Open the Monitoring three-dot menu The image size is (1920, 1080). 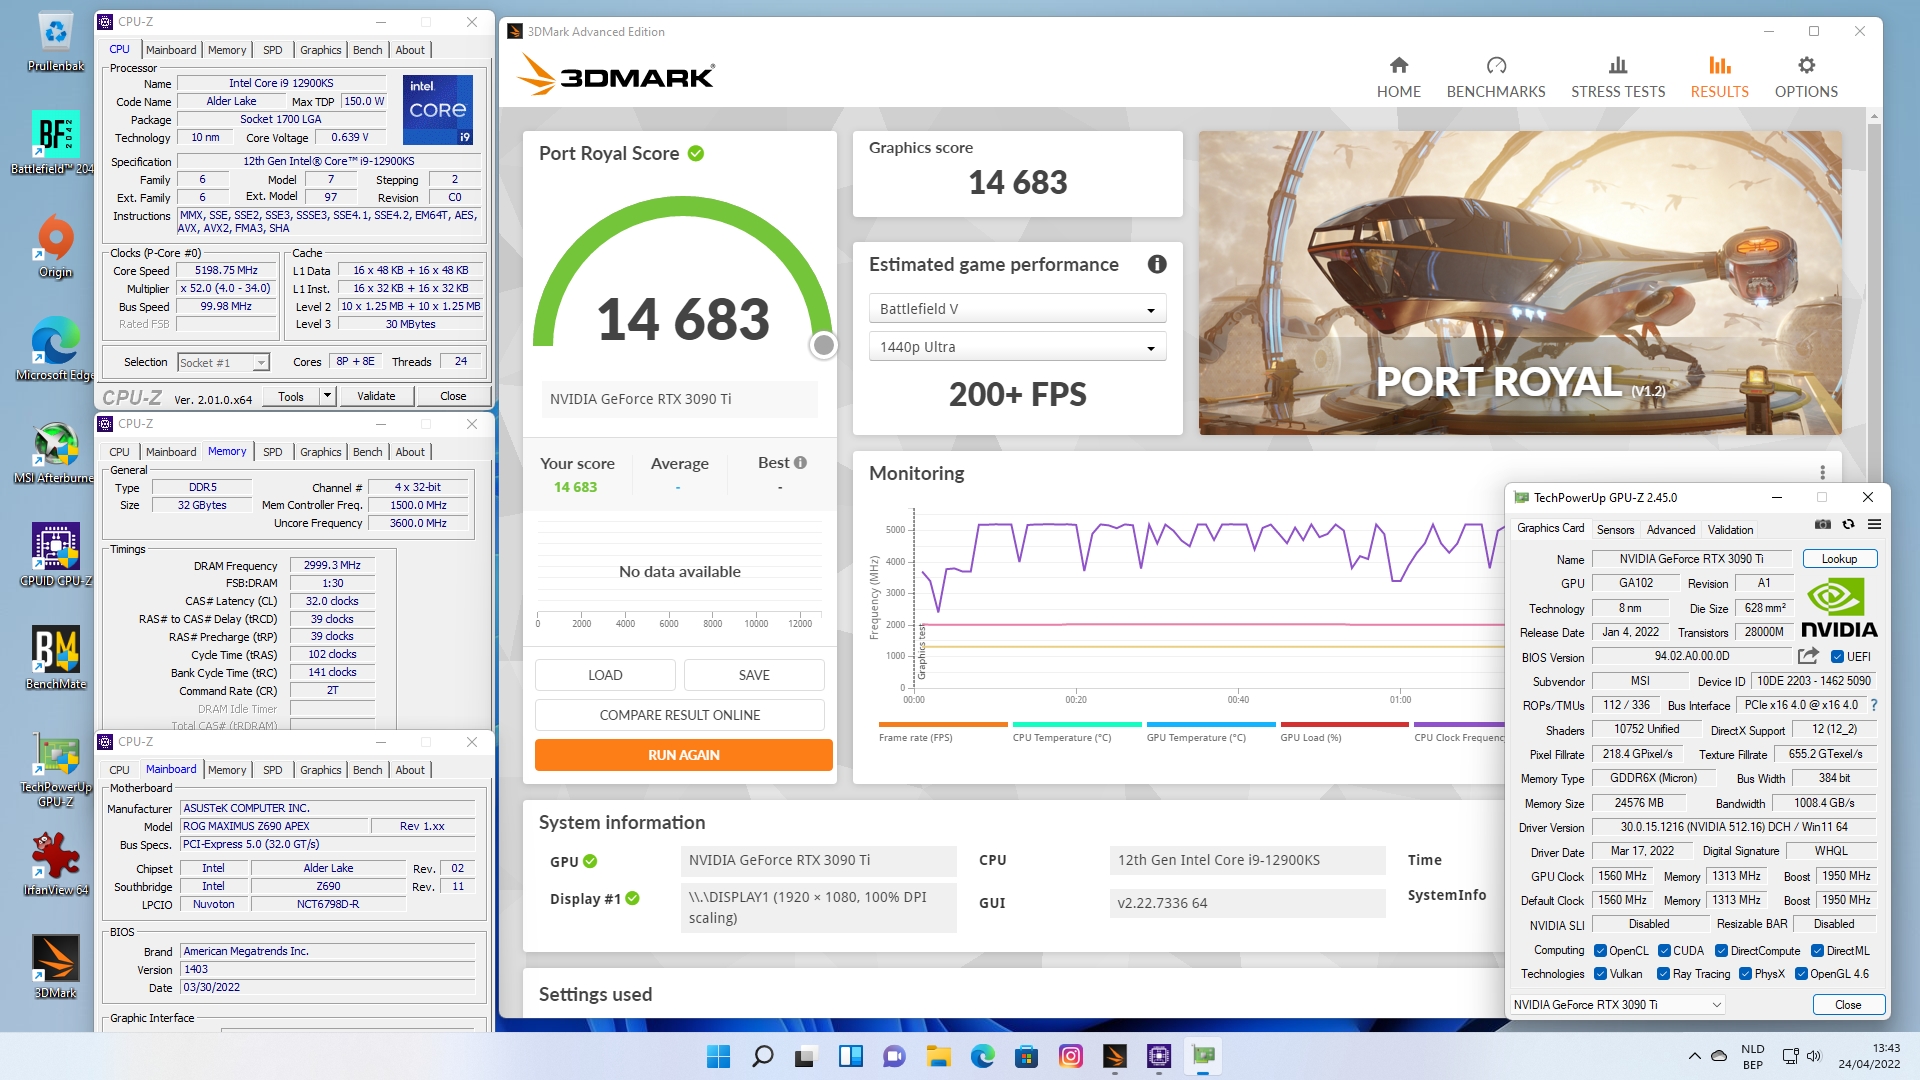1822,473
